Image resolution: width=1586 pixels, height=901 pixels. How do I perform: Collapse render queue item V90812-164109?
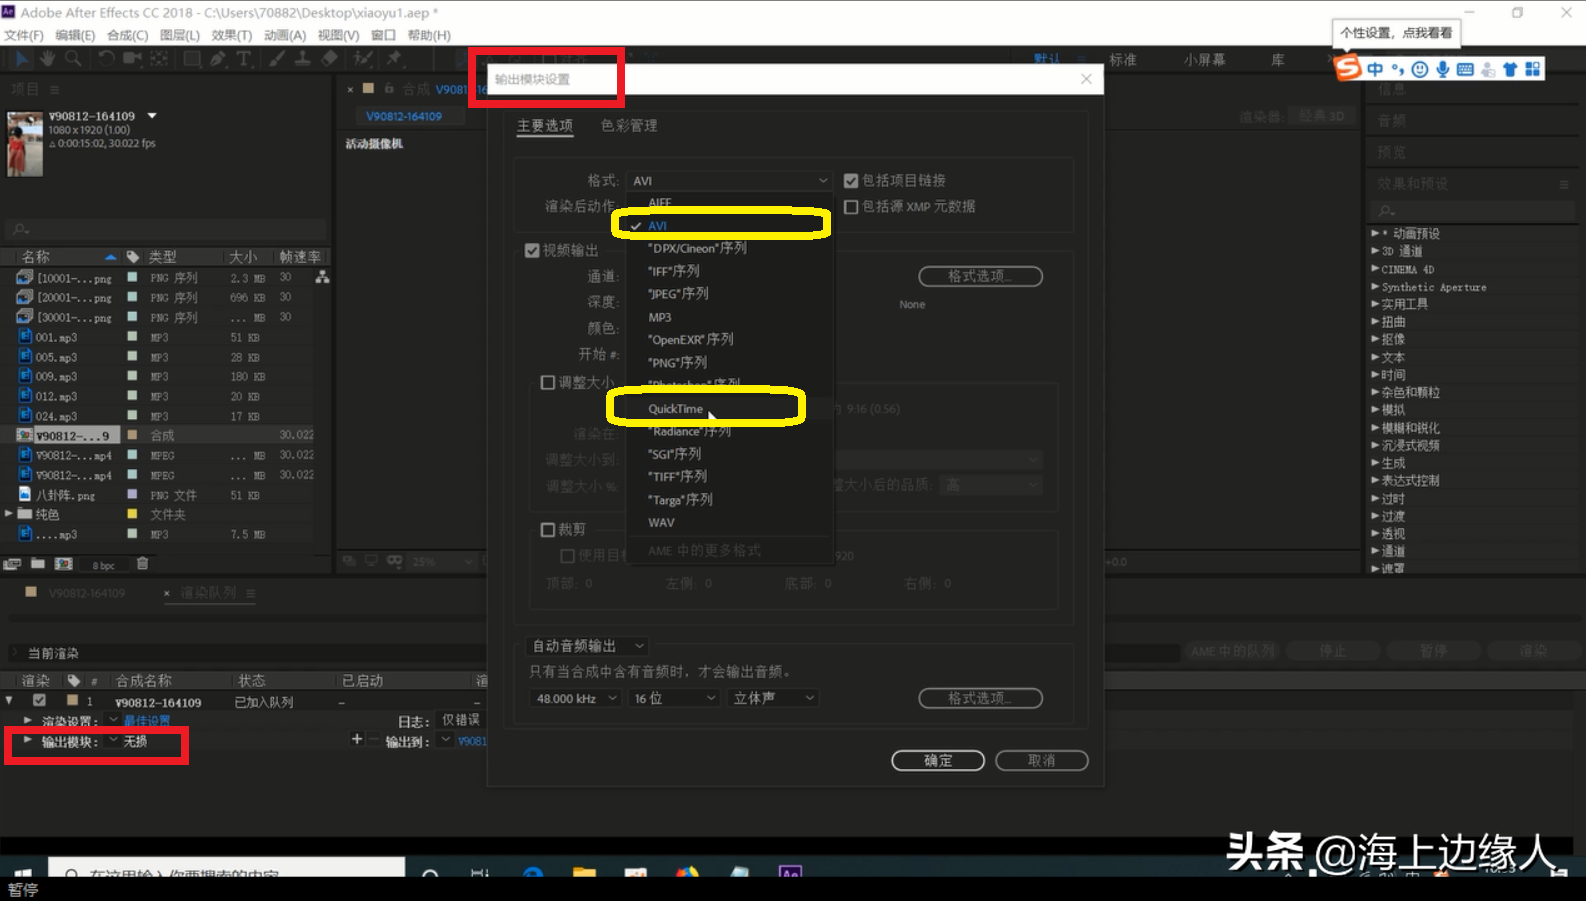[x=9, y=701]
